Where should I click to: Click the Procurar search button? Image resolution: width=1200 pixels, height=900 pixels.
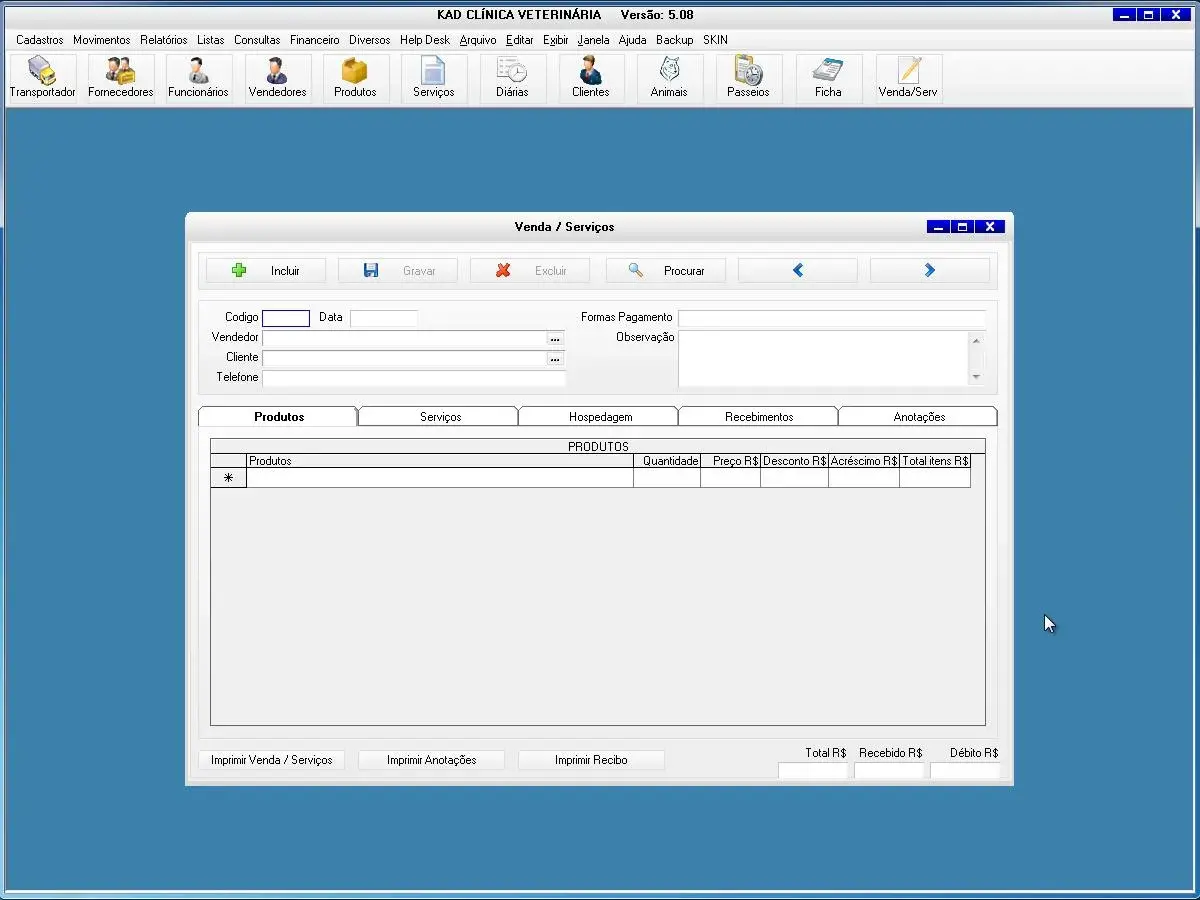tap(665, 271)
